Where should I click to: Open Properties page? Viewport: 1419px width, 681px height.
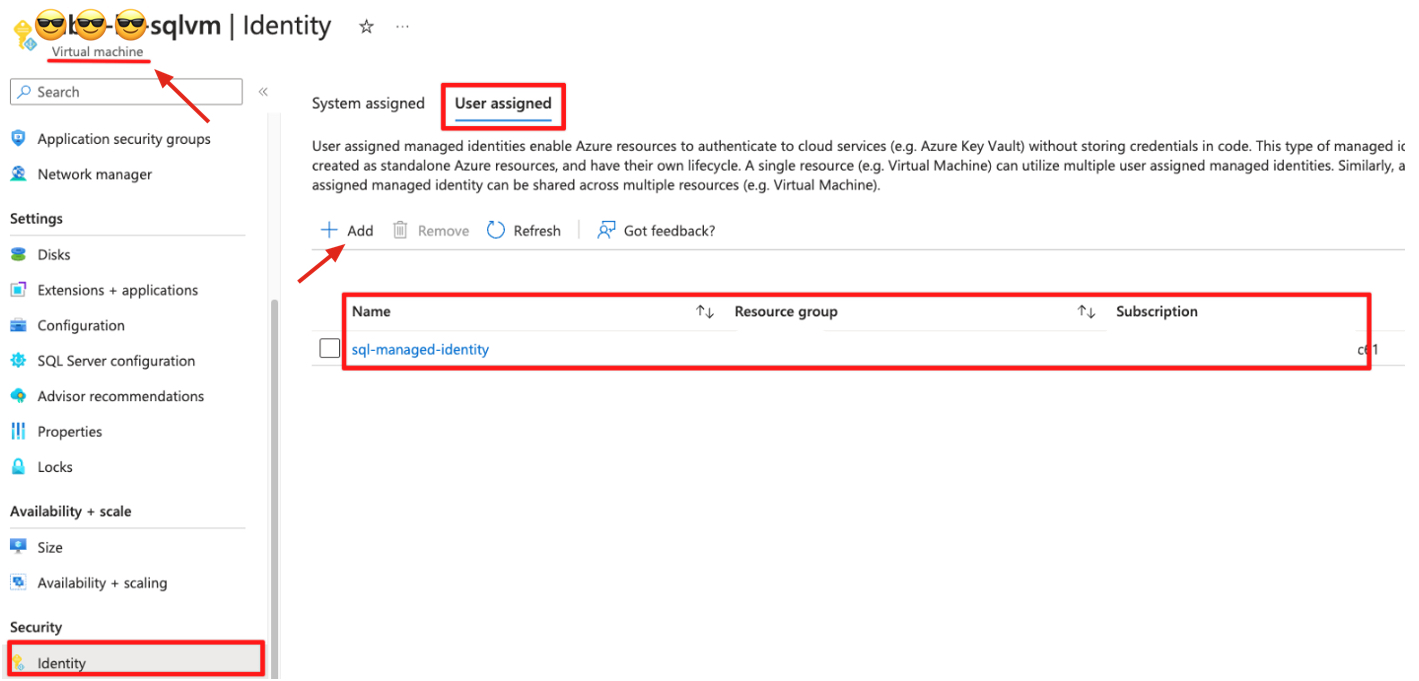point(70,432)
